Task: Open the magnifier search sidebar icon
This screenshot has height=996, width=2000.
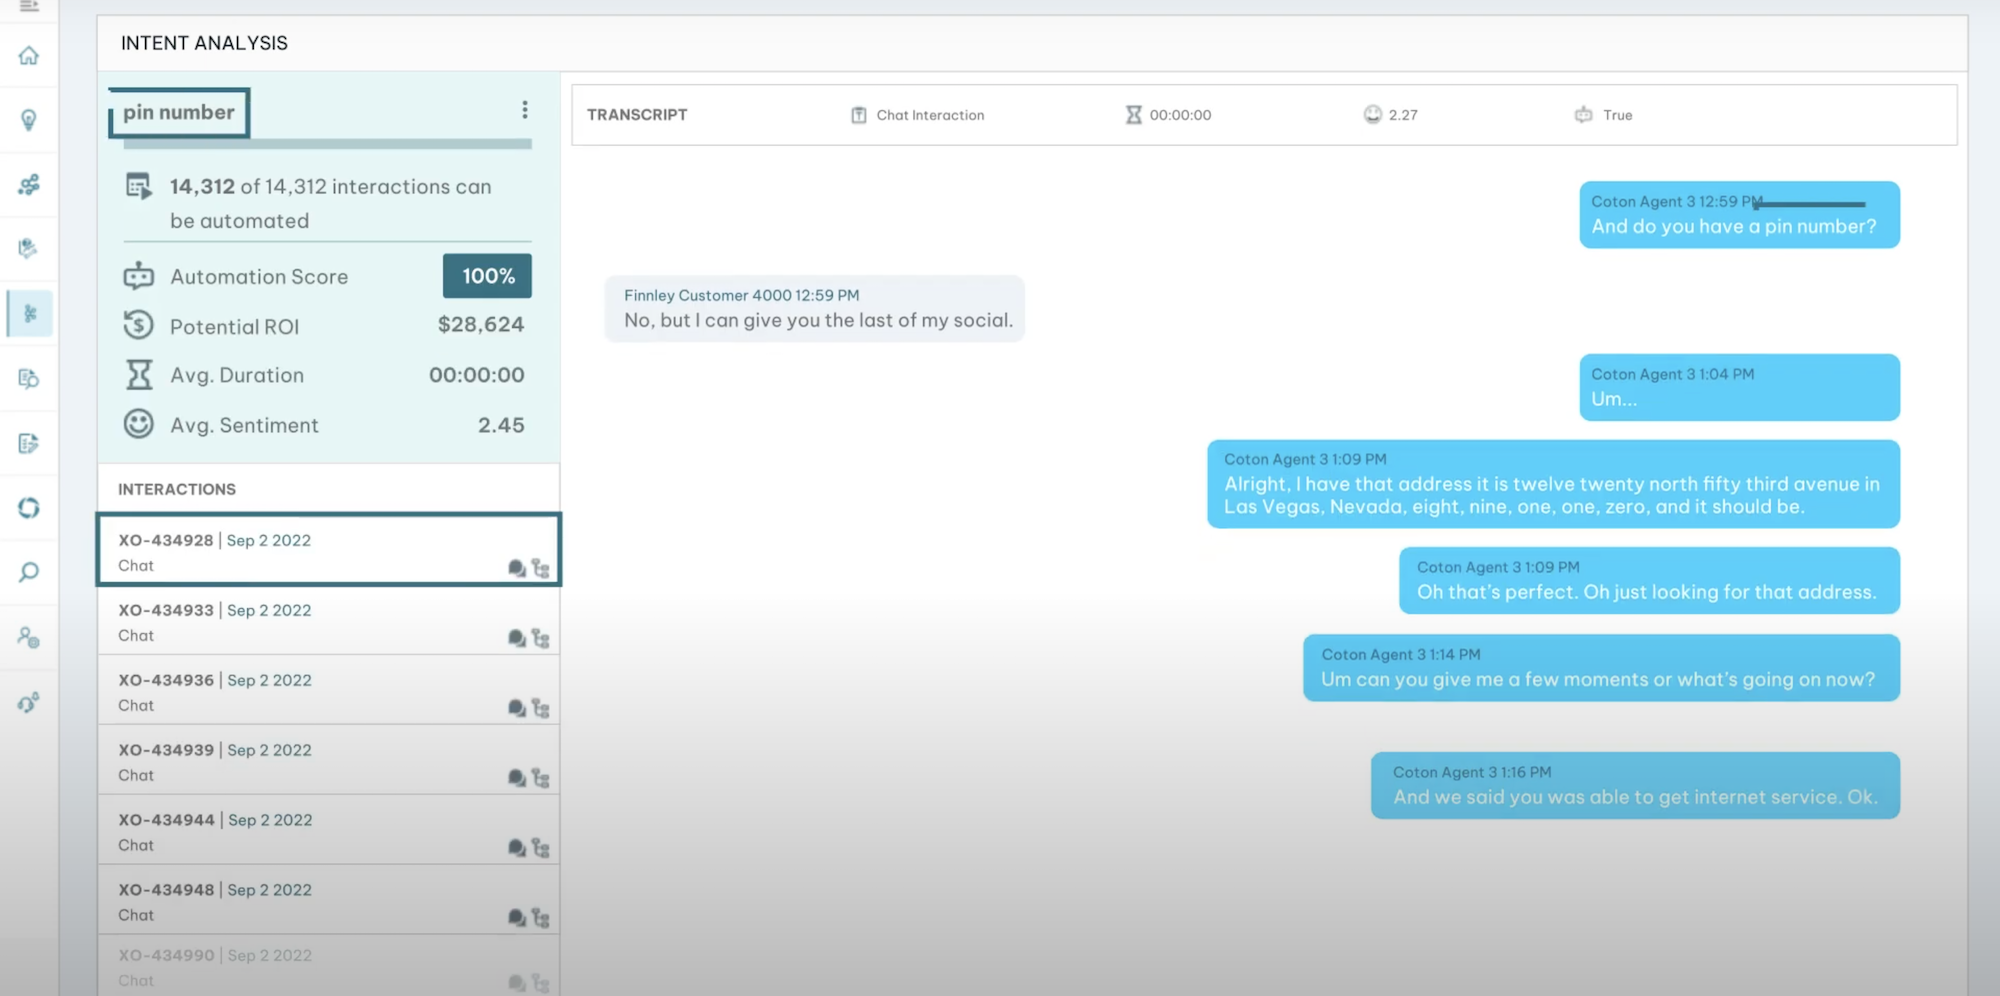Action: (29, 572)
